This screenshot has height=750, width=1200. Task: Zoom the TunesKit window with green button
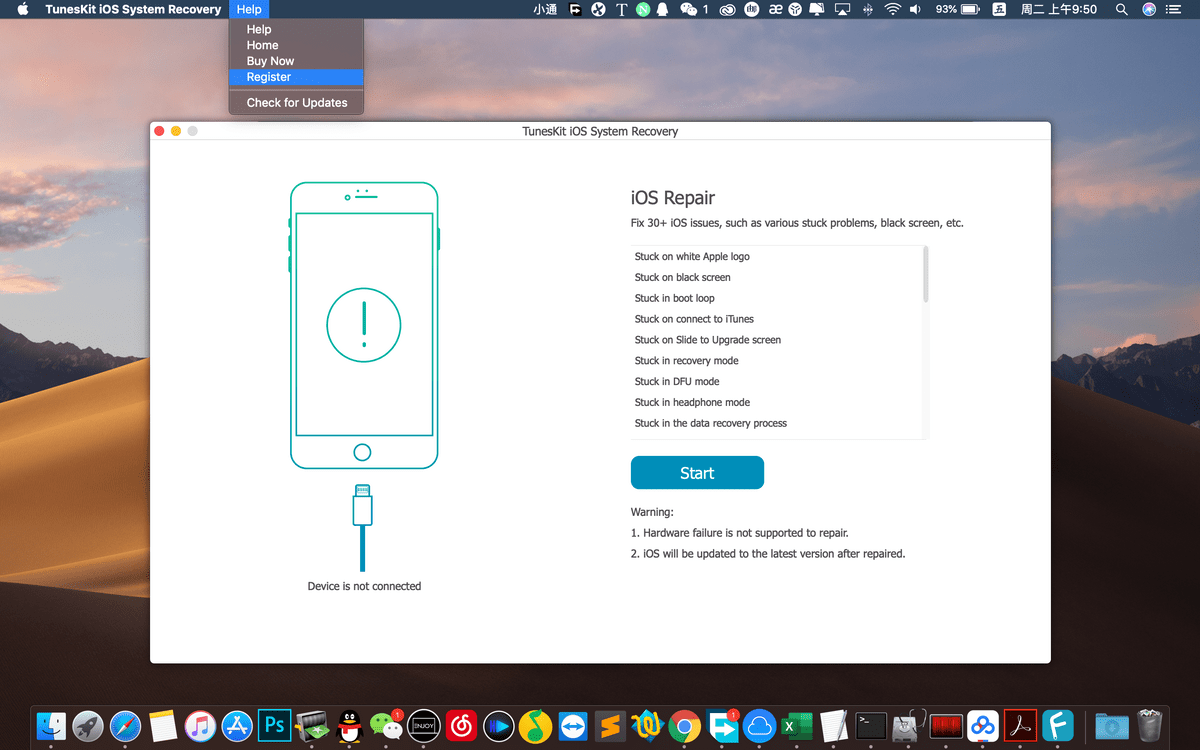[192, 131]
